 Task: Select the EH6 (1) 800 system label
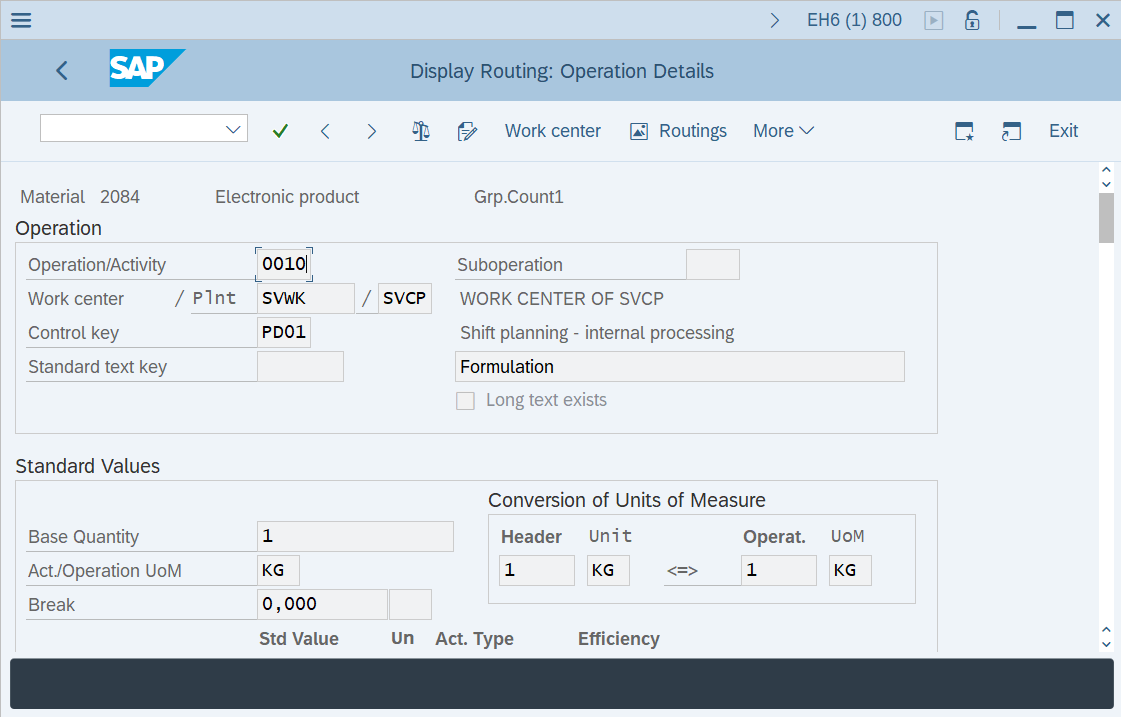coord(854,19)
